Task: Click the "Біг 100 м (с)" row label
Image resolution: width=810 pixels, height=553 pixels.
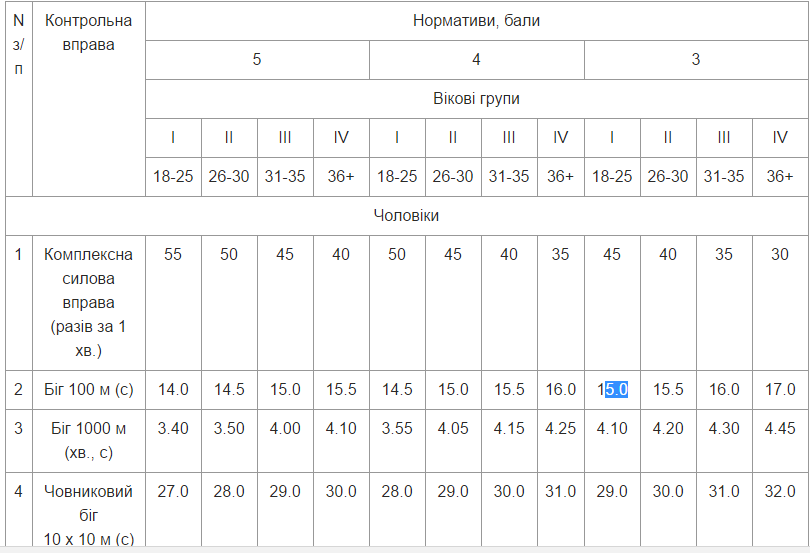Action: 88,389
